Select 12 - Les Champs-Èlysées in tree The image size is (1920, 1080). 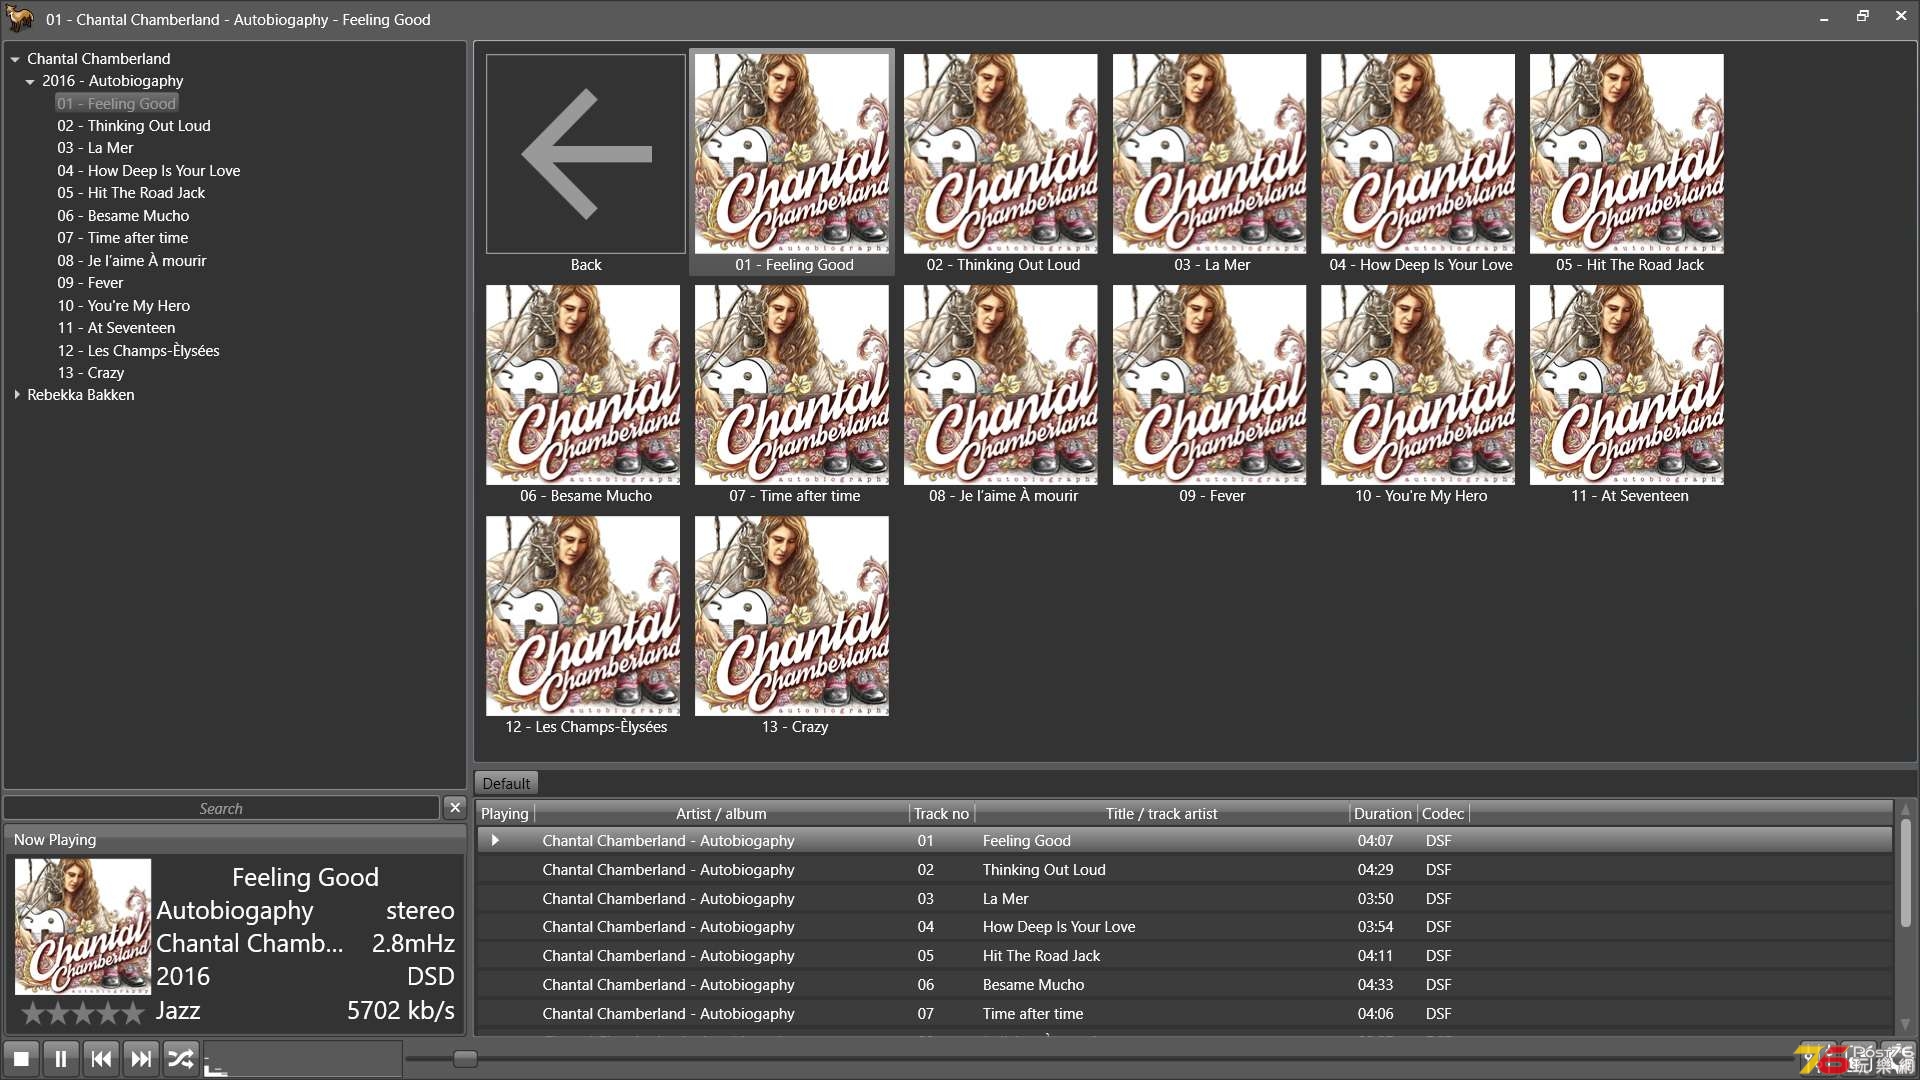[138, 351]
